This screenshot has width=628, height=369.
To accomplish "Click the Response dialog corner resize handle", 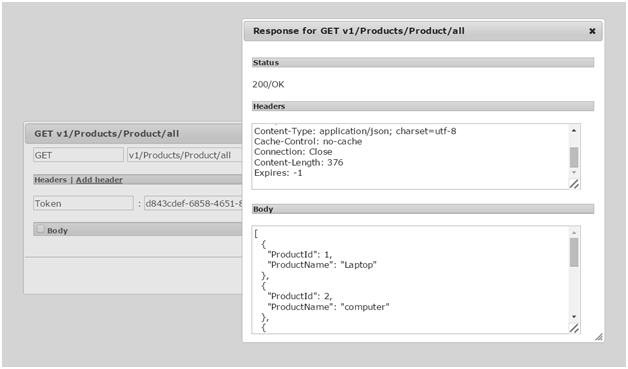I will click(x=599, y=337).
